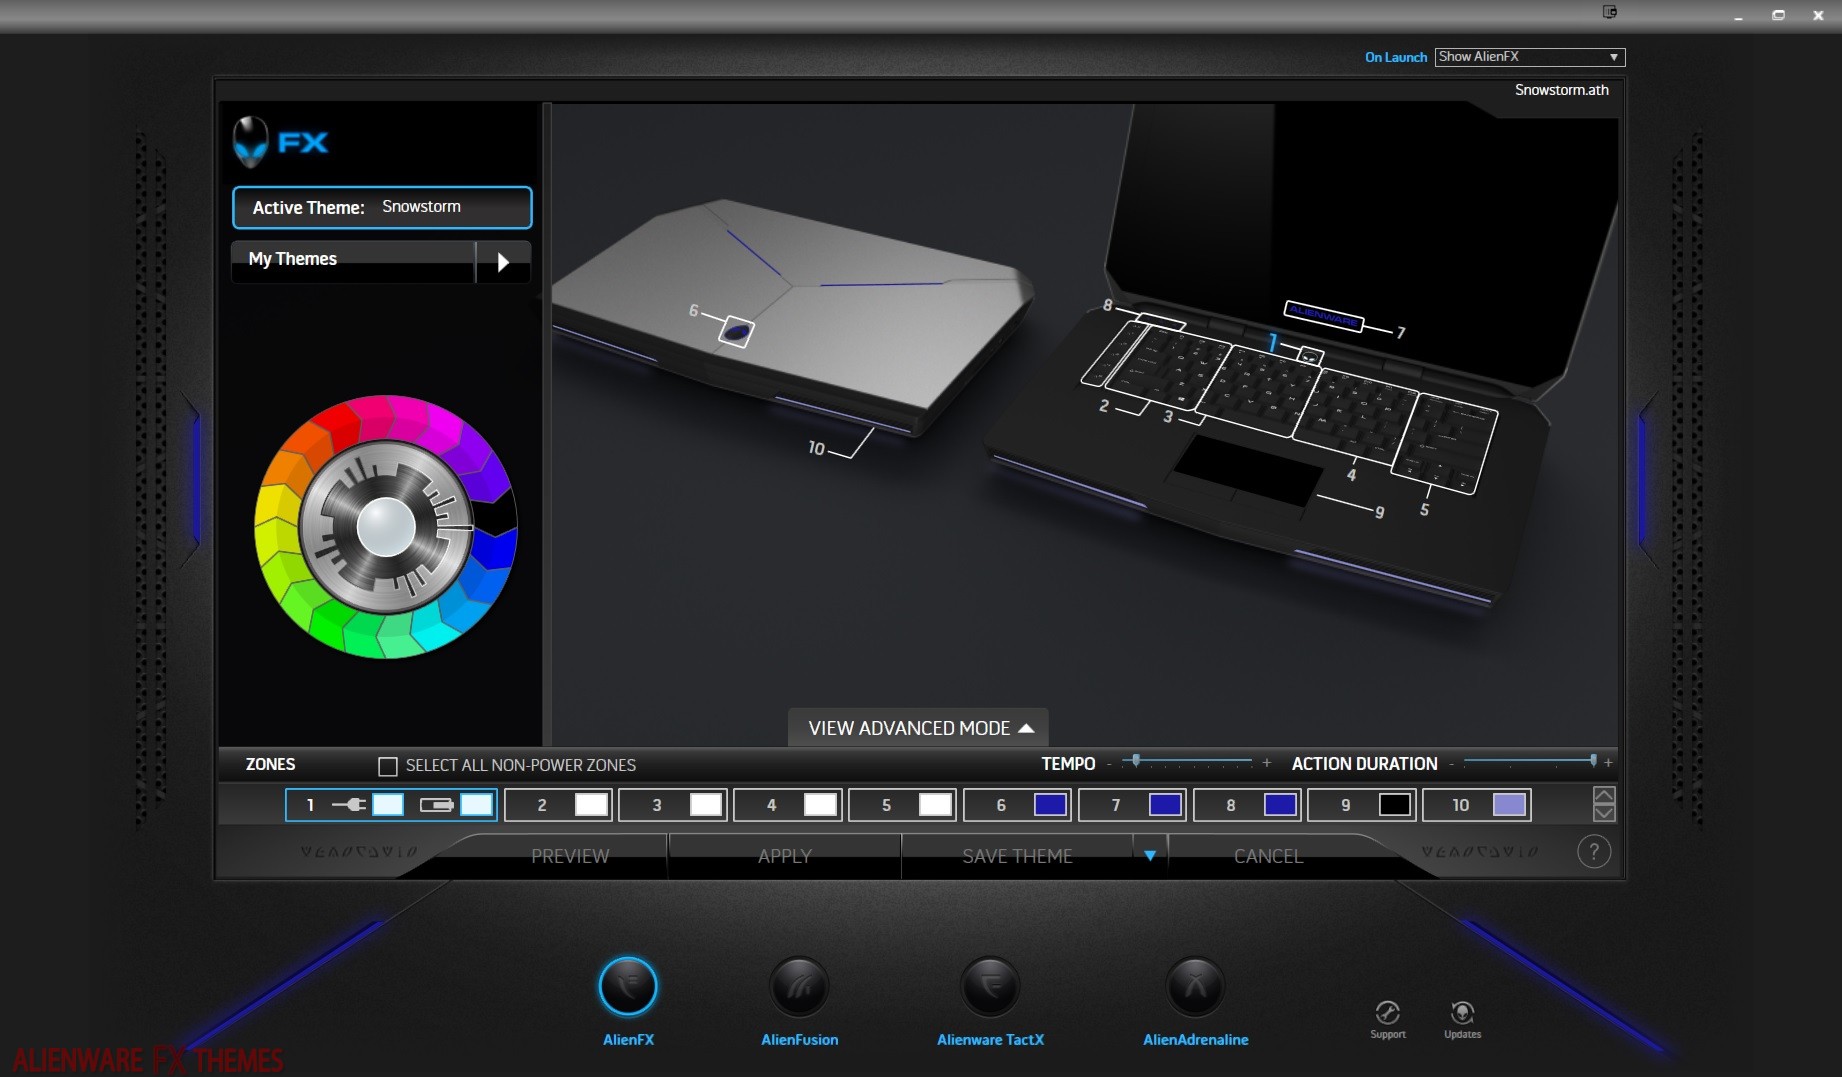The width and height of the screenshot is (1842, 1077).
Task: Select zone 9 black color swatch
Action: click(1394, 804)
